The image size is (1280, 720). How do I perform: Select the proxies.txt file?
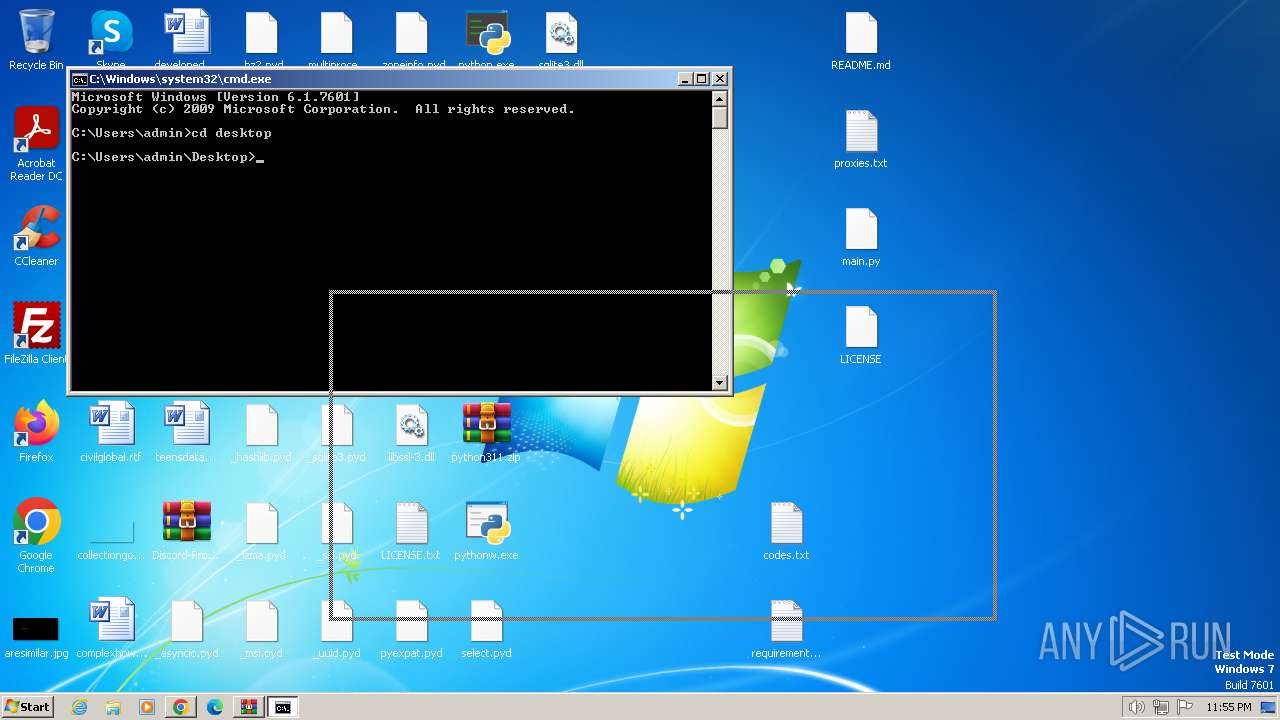point(861,138)
